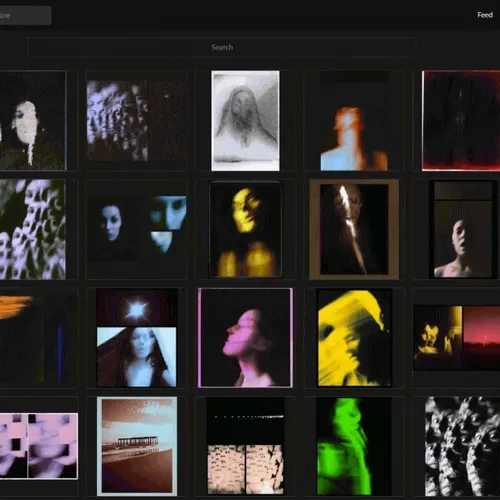Open the yellow figure and red sunset thumbnail
The height and width of the screenshot is (500, 500).
(x=457, y=338)
